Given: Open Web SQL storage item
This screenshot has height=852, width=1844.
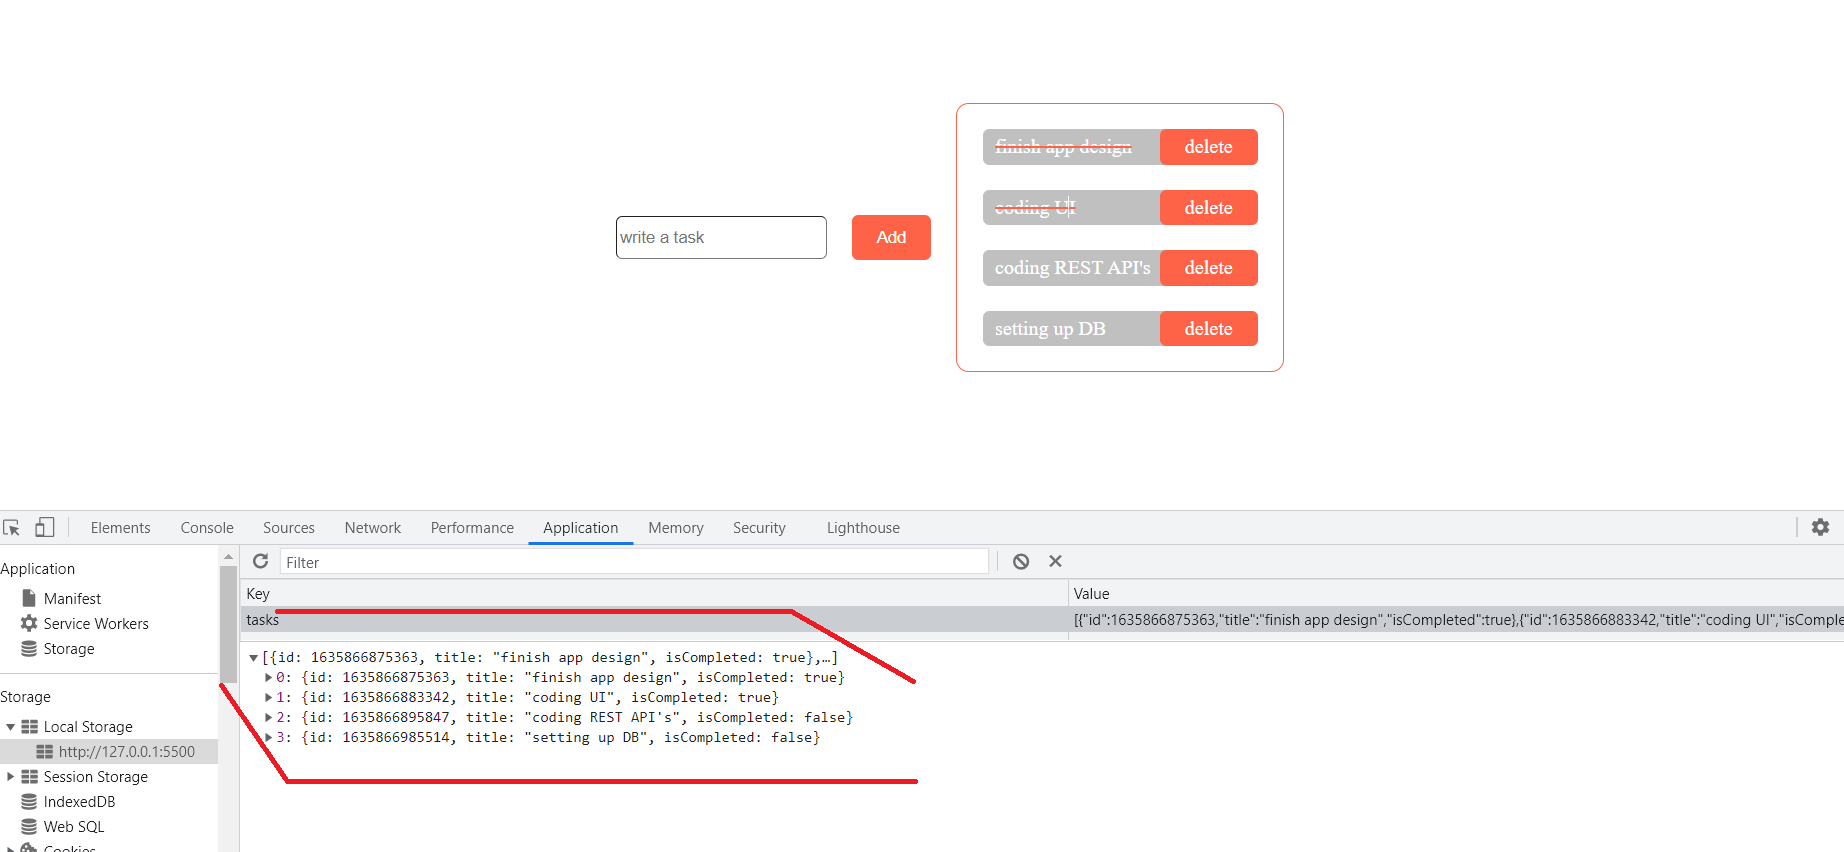Looking at the screenshot, I should (x=73, y=826).
